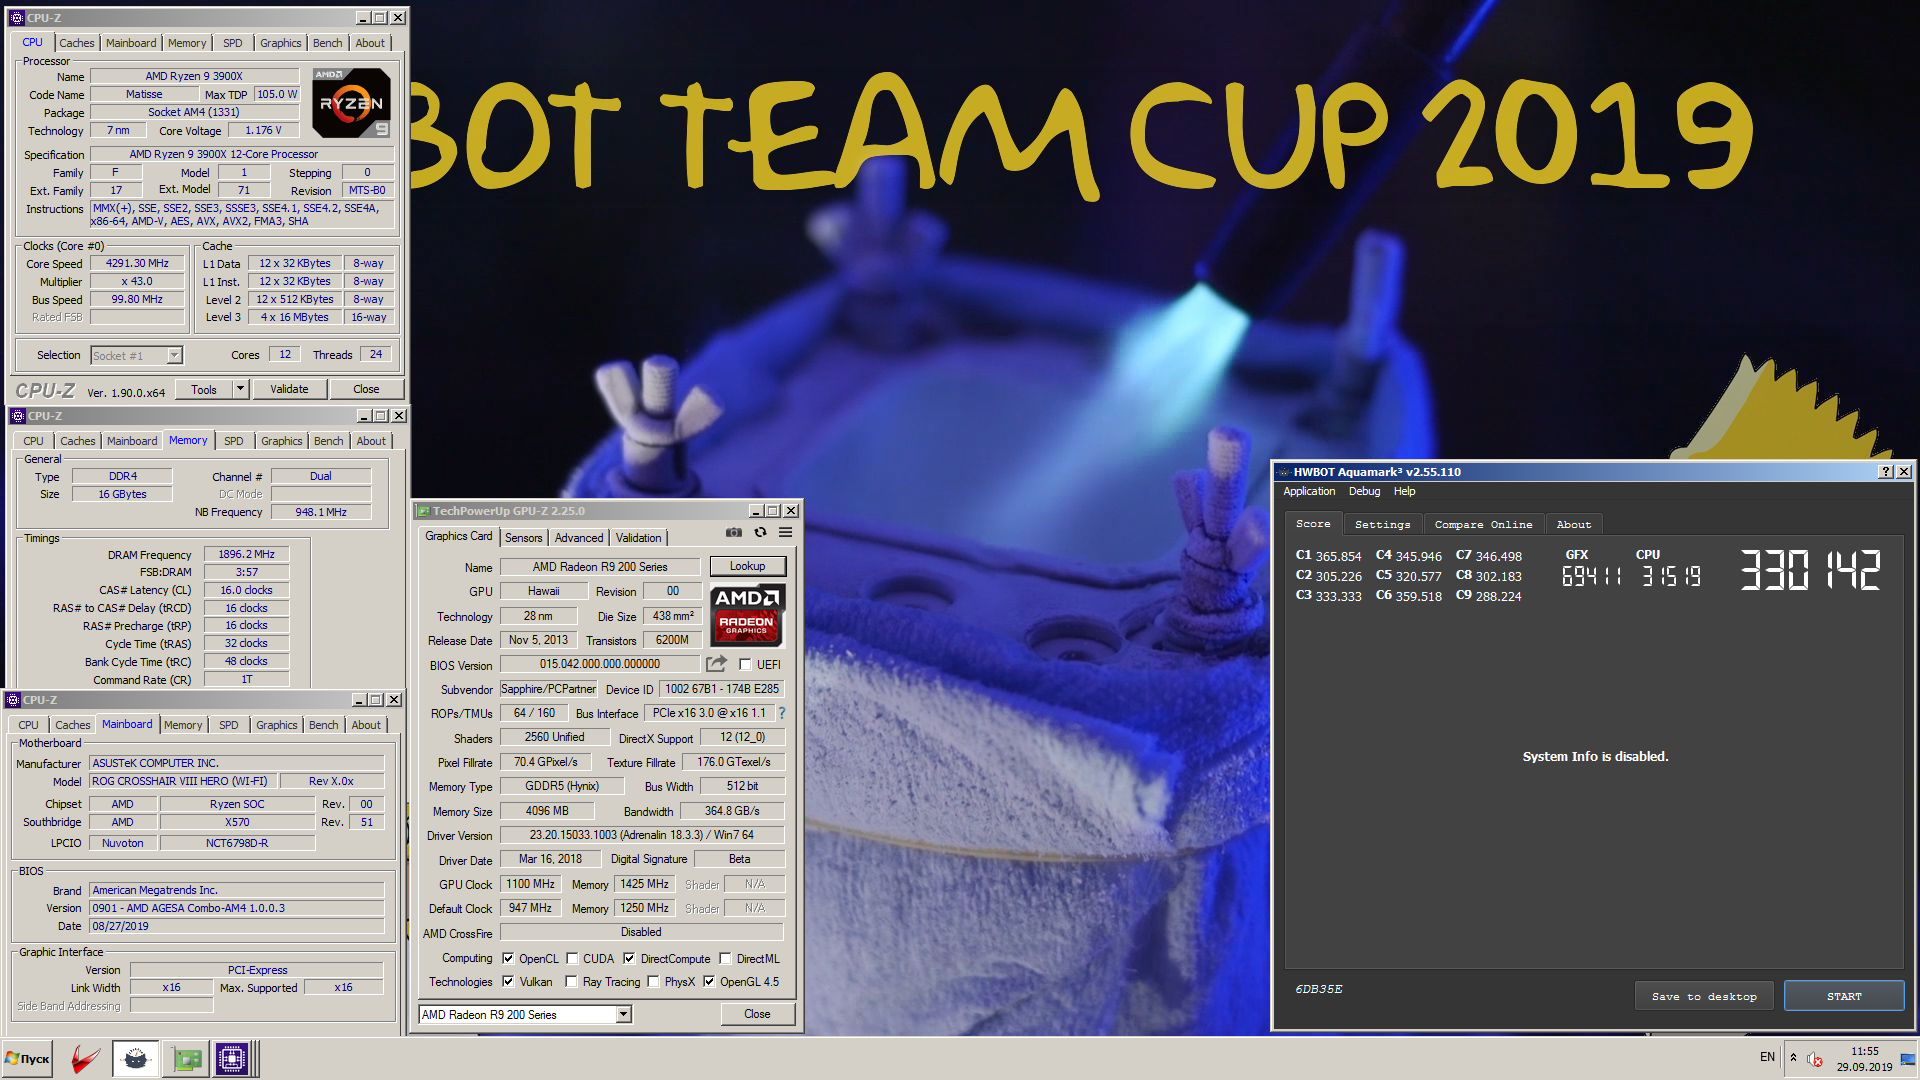Click the GPU-Z Close button
The image size is (1920, 1080).
point(757,1014)
